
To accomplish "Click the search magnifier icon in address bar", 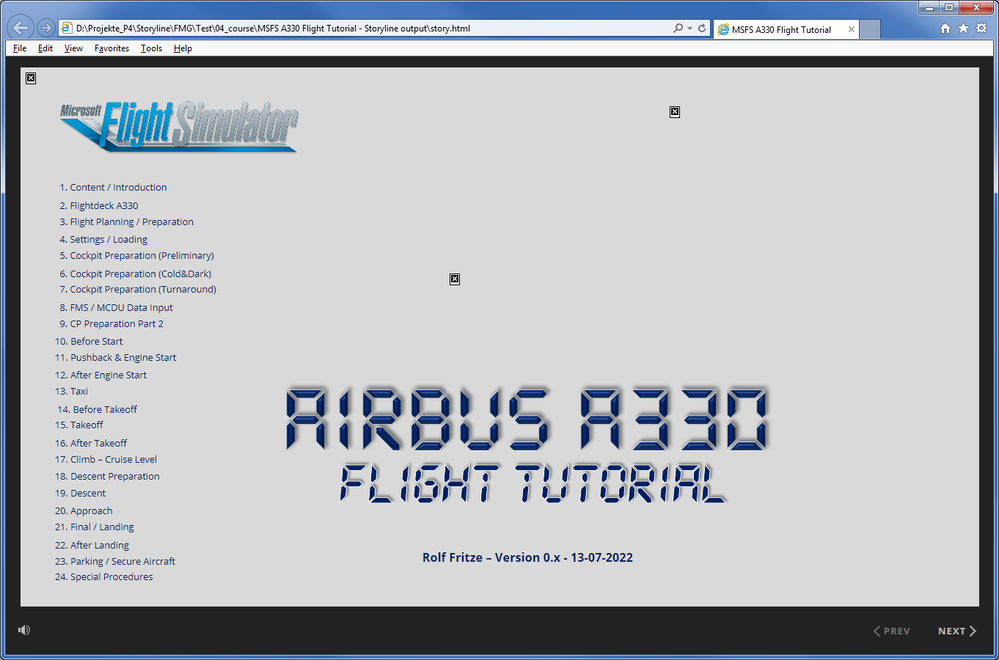I will click(x=678, y=28).
